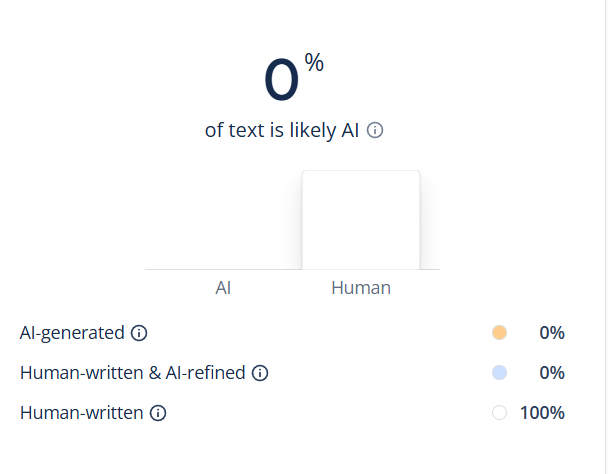The image size is (610, 474).
Task: Select the orange AI-generated color dot
Action: coord(499,333)
